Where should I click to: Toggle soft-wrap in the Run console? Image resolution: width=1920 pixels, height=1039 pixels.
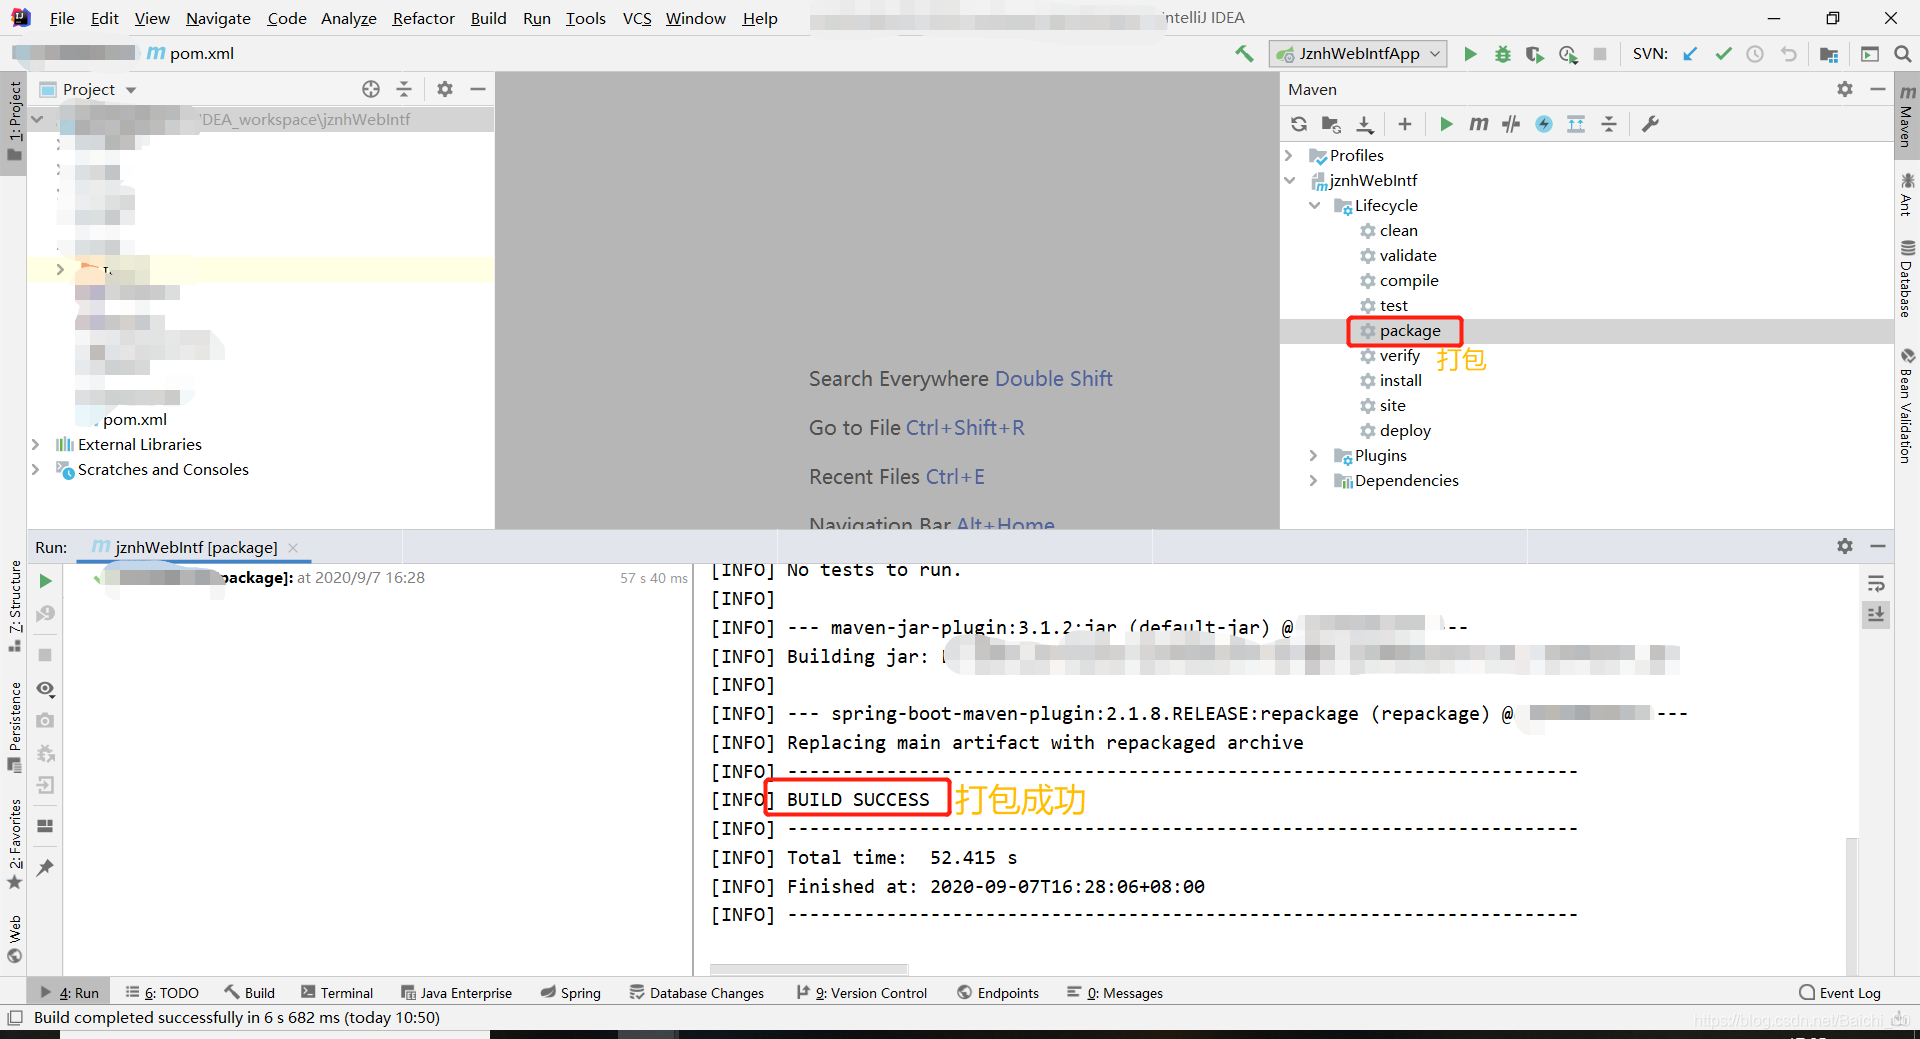1876,583
